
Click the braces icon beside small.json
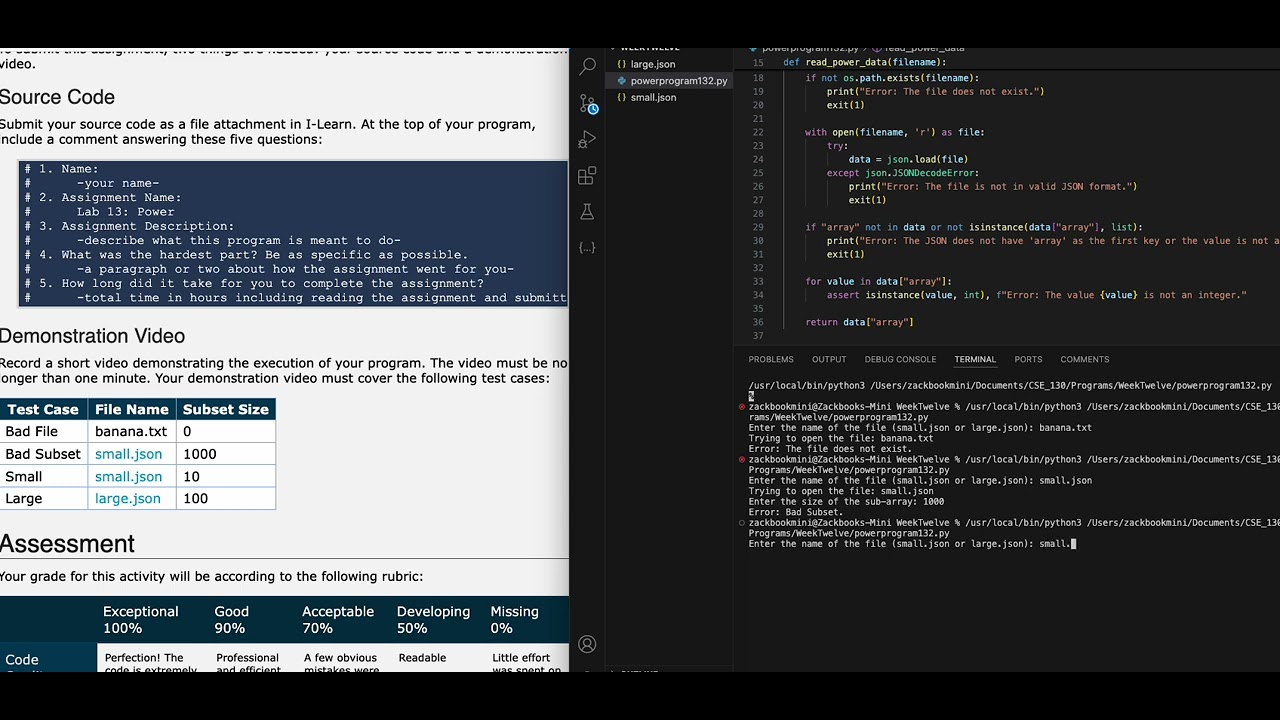tap(622, 97)
